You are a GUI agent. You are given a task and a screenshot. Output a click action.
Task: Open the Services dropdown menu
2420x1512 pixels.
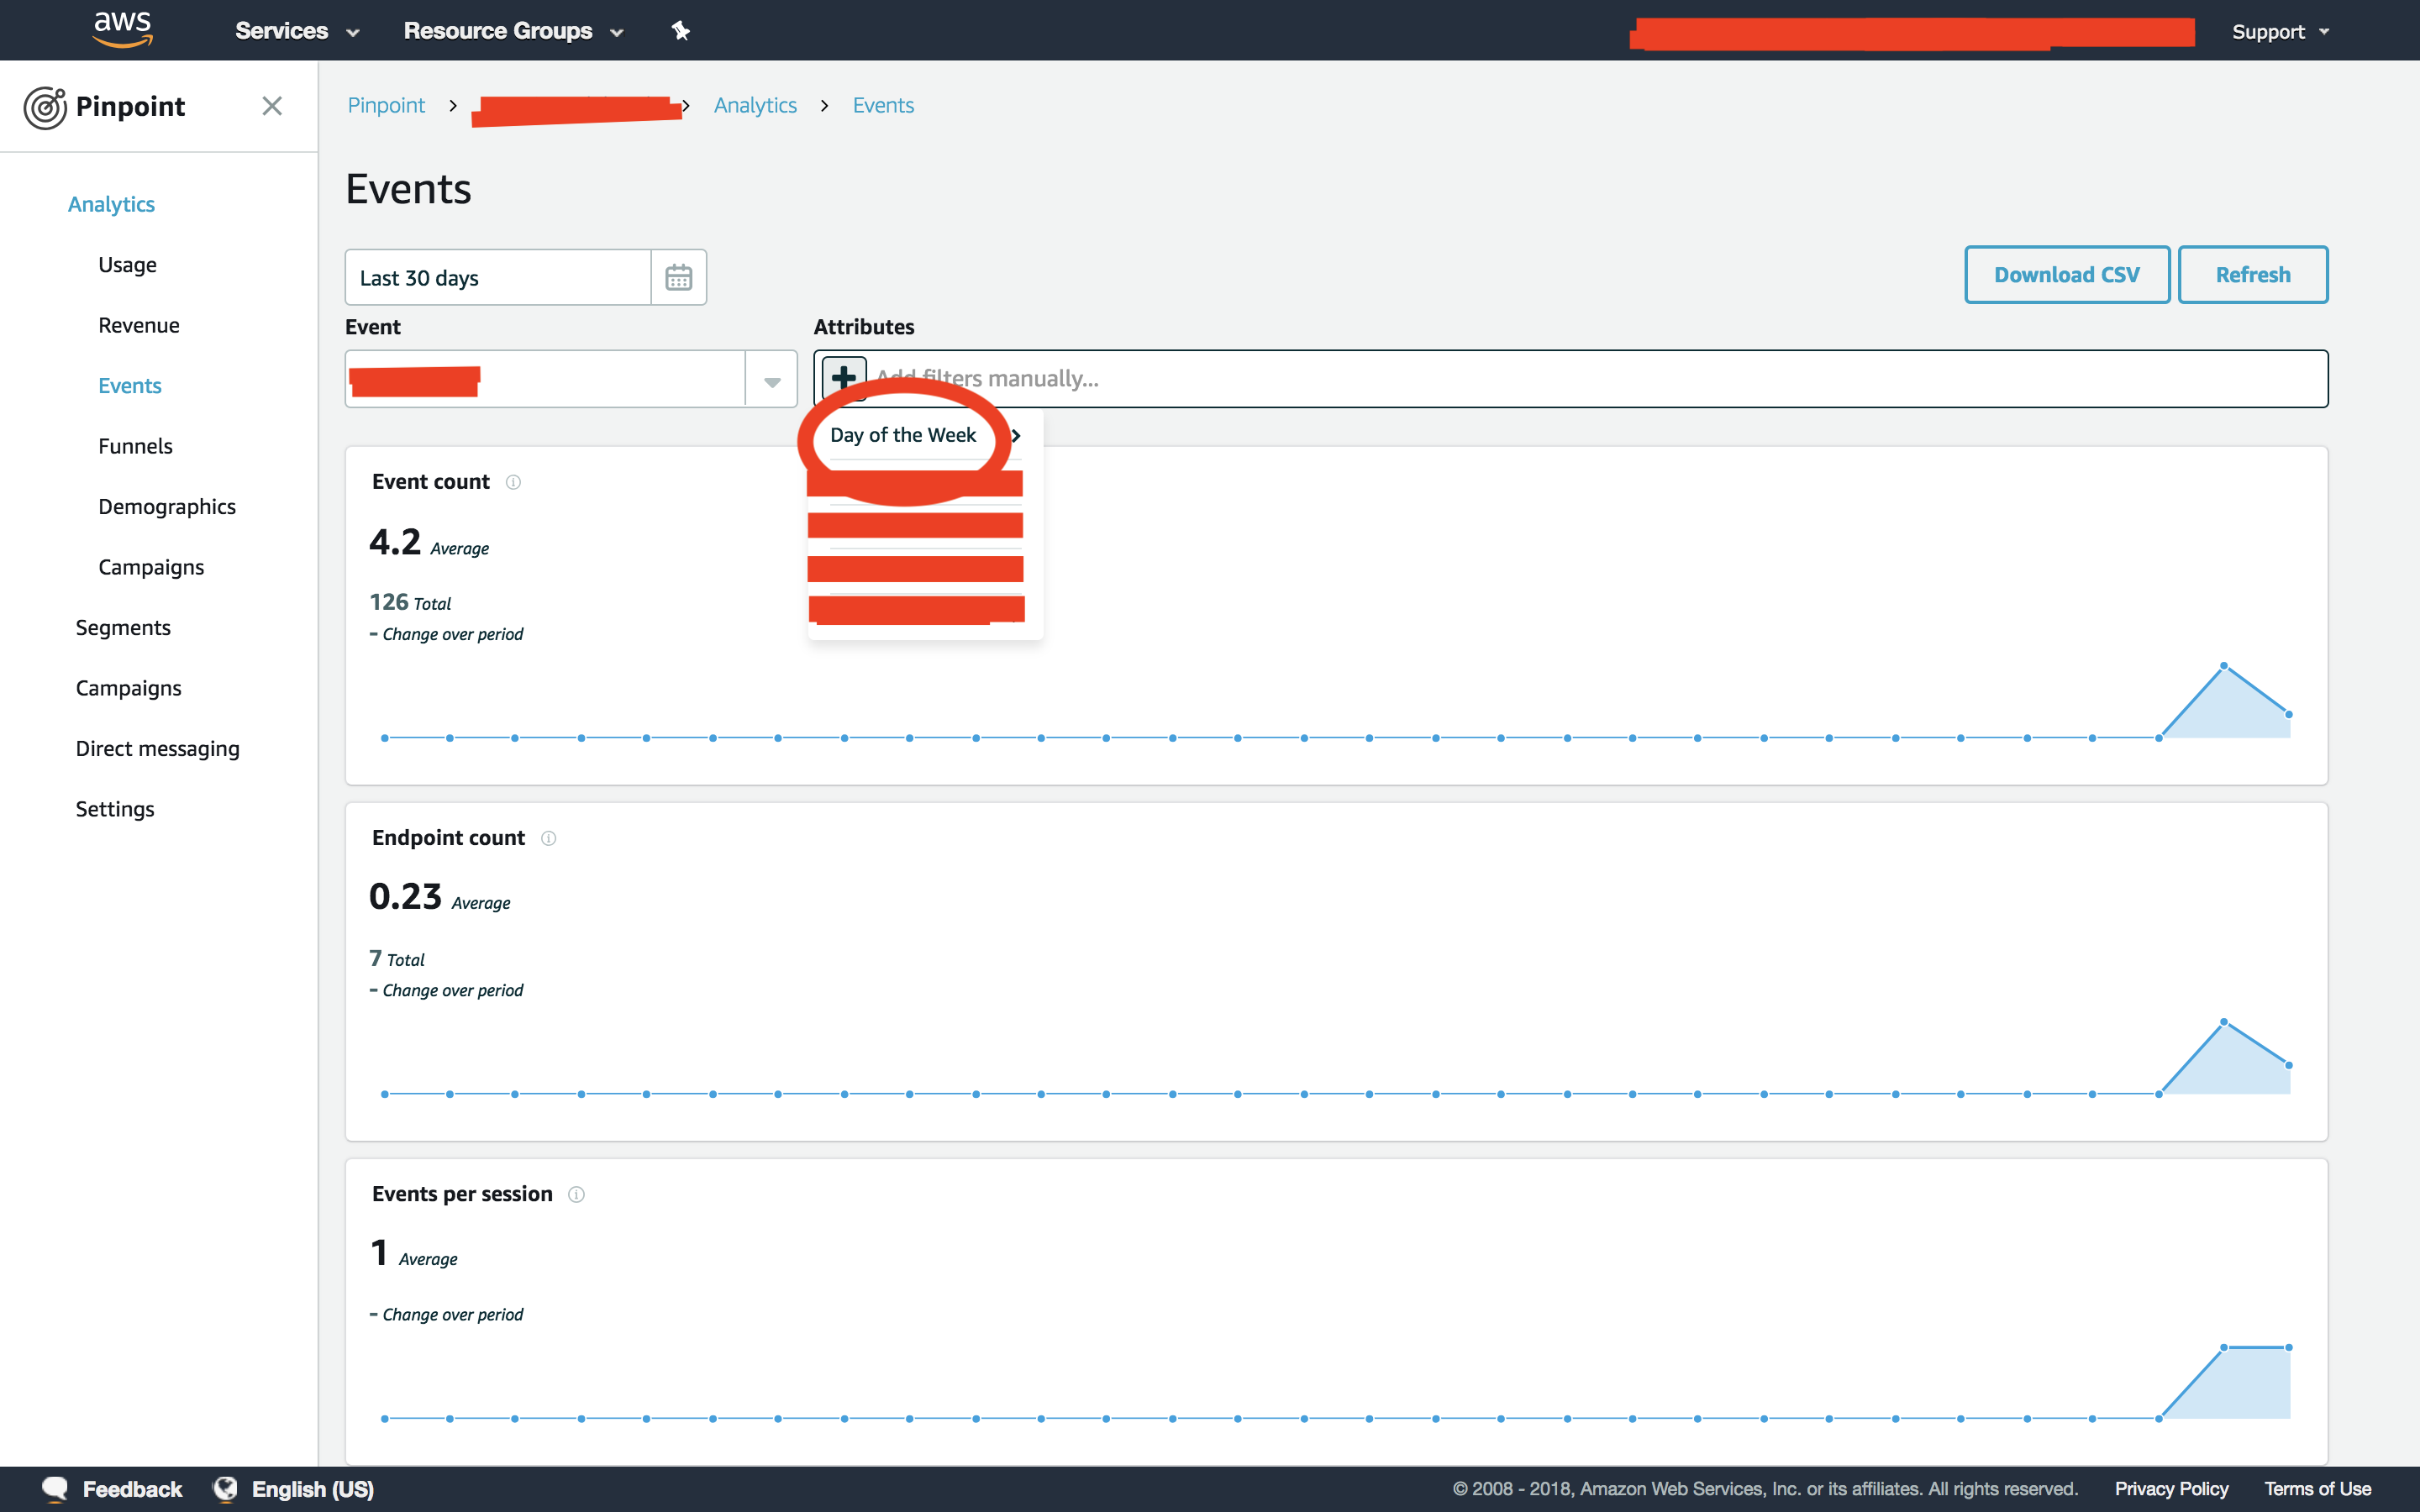pyautogui.click(x=296, y=31)
